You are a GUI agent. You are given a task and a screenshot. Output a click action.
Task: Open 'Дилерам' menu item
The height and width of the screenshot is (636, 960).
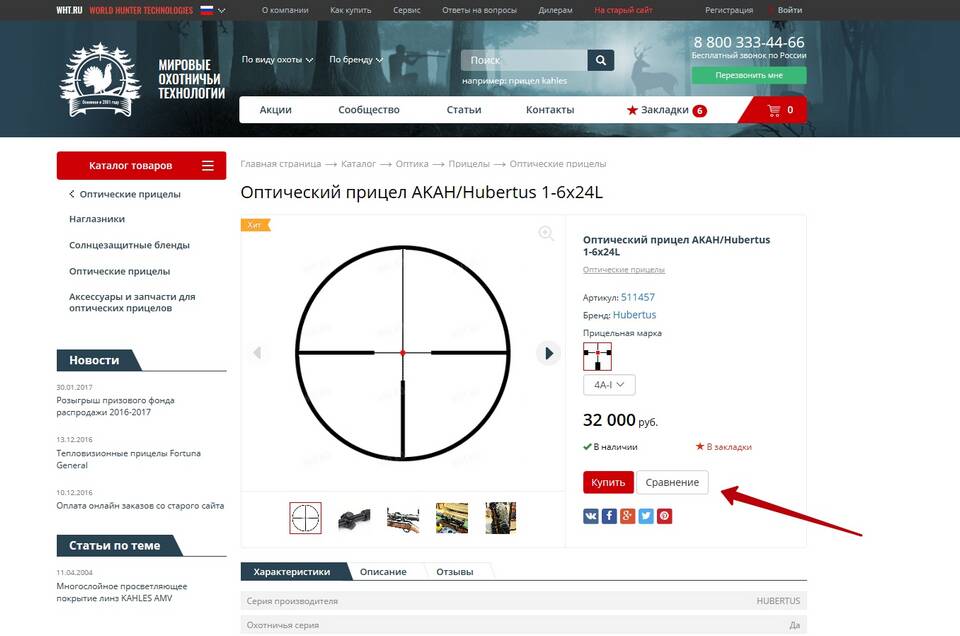point(555,10)
